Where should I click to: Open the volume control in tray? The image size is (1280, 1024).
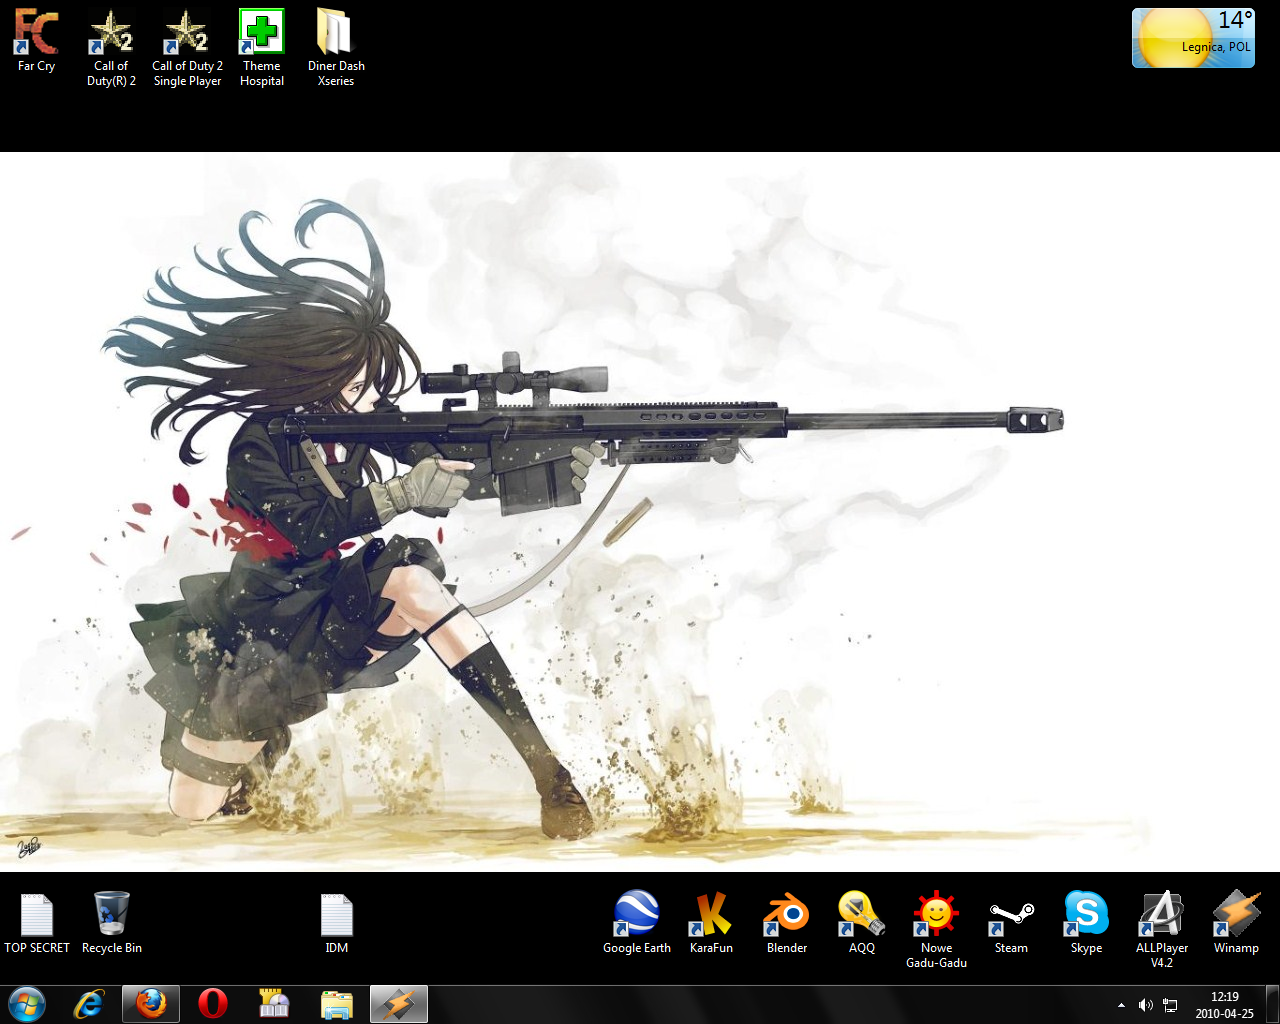coord(1146,1005)
